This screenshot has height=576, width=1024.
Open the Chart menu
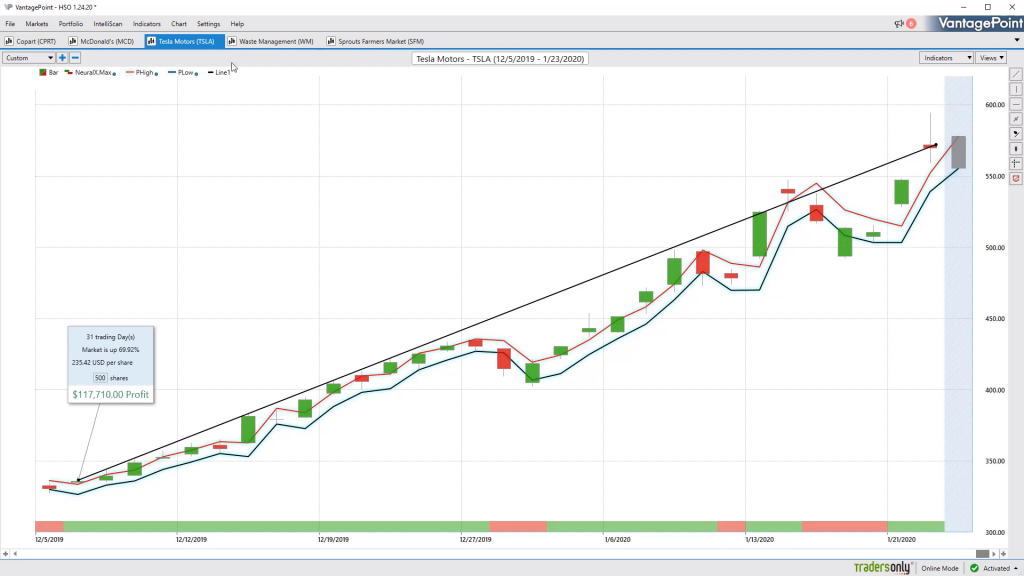pos(179,24)
